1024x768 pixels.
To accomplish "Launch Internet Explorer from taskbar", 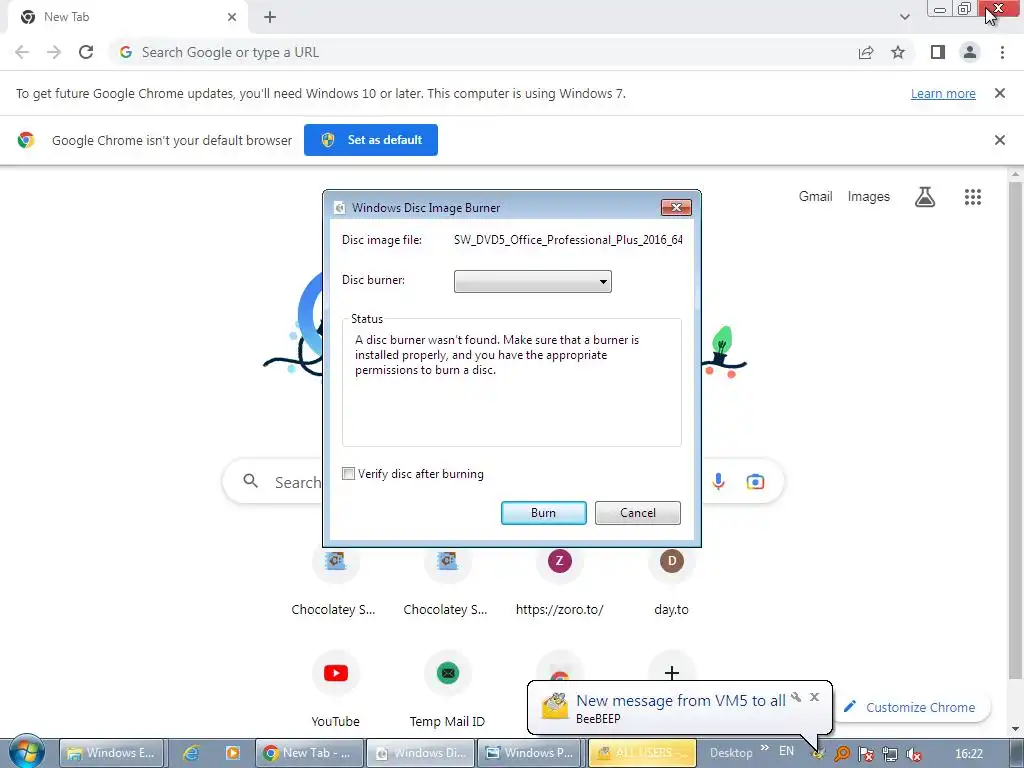I will 191,753.
